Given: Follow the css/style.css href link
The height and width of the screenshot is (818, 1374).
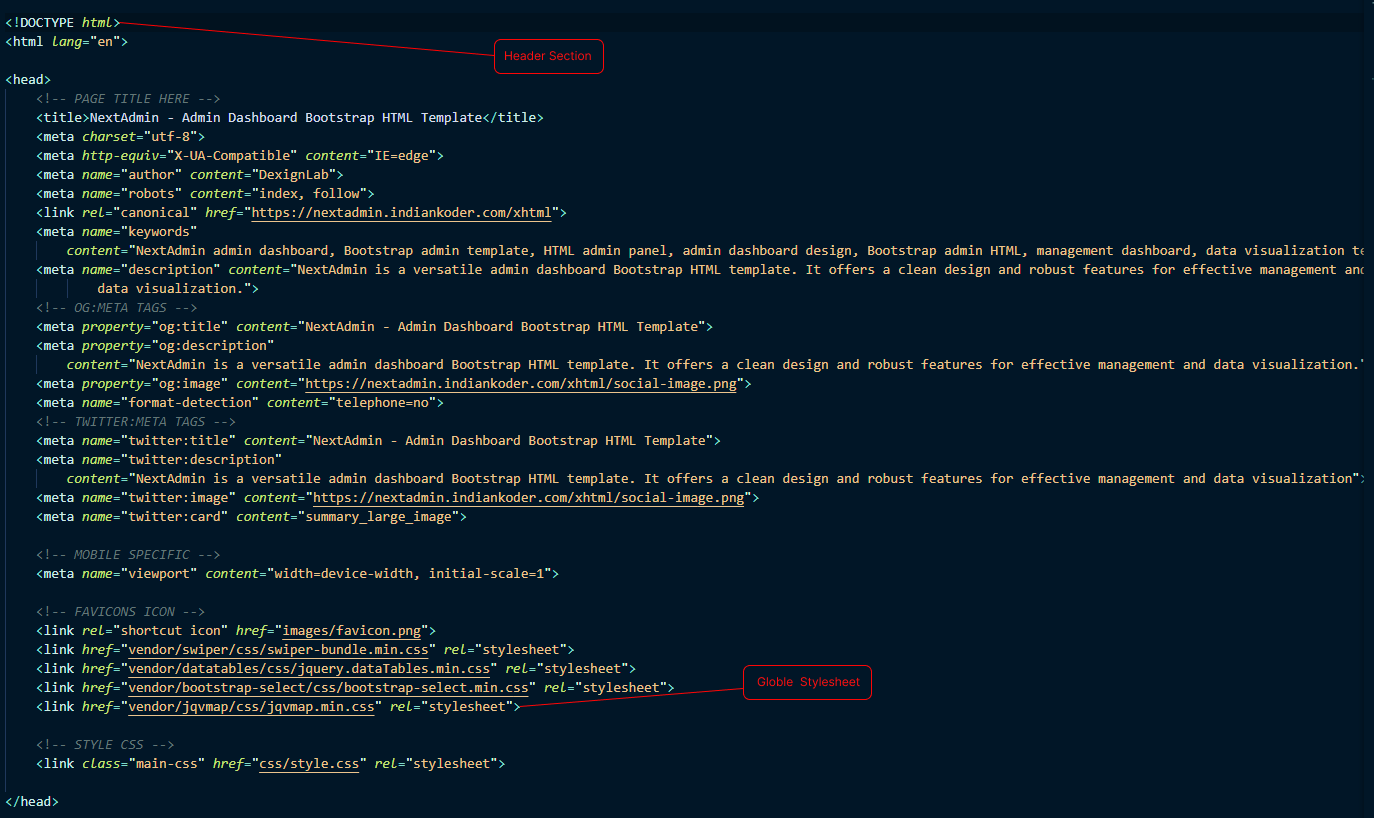Looking at the screenshot, I should pos(309,763).
